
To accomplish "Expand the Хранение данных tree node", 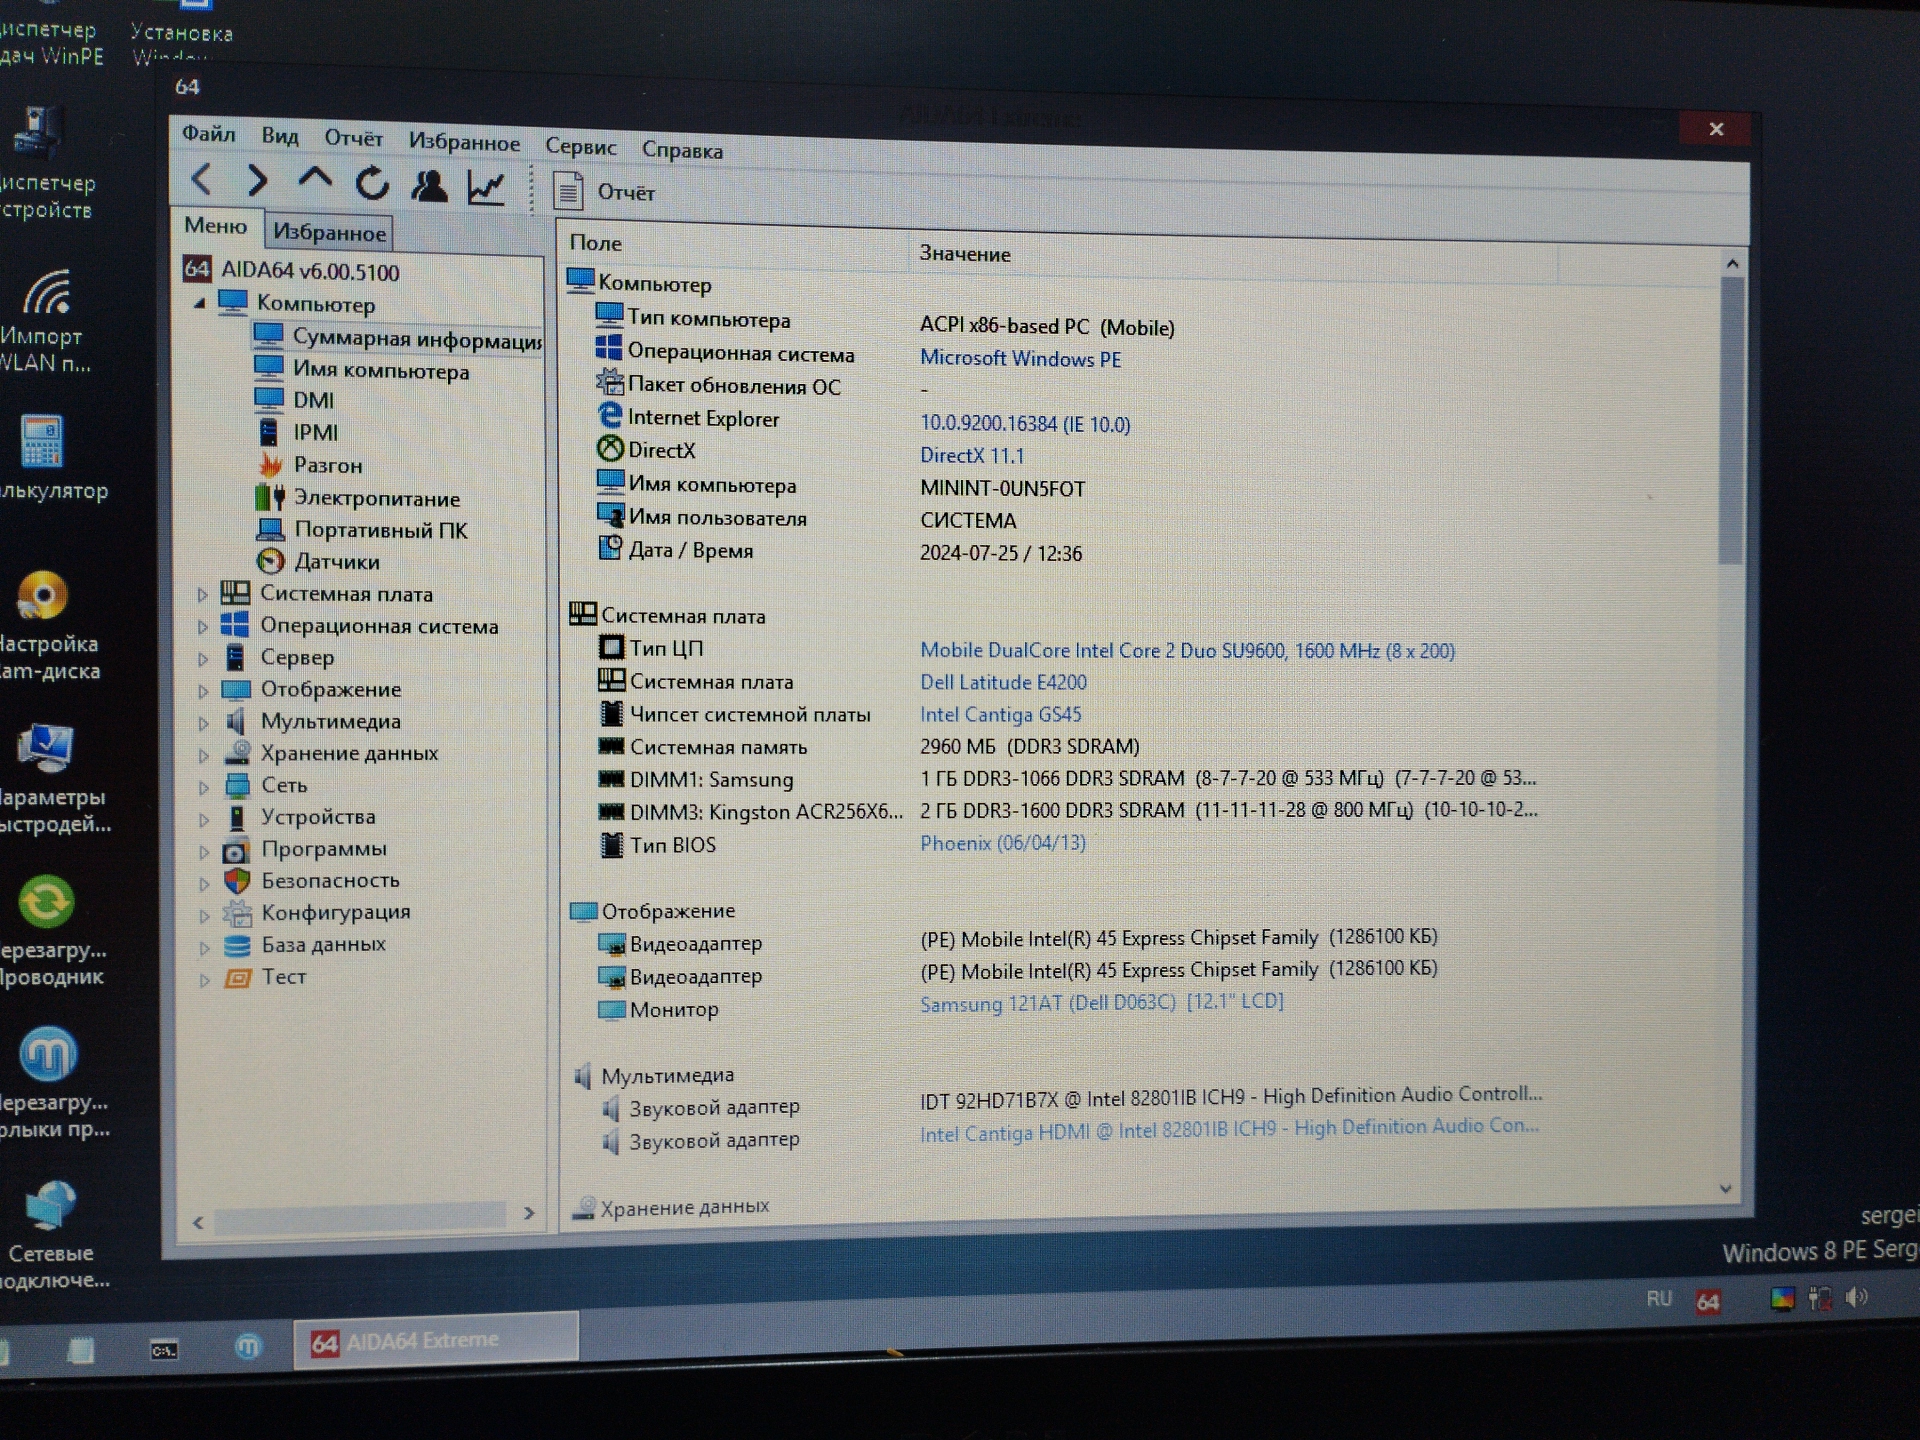I will click(203, 754).
